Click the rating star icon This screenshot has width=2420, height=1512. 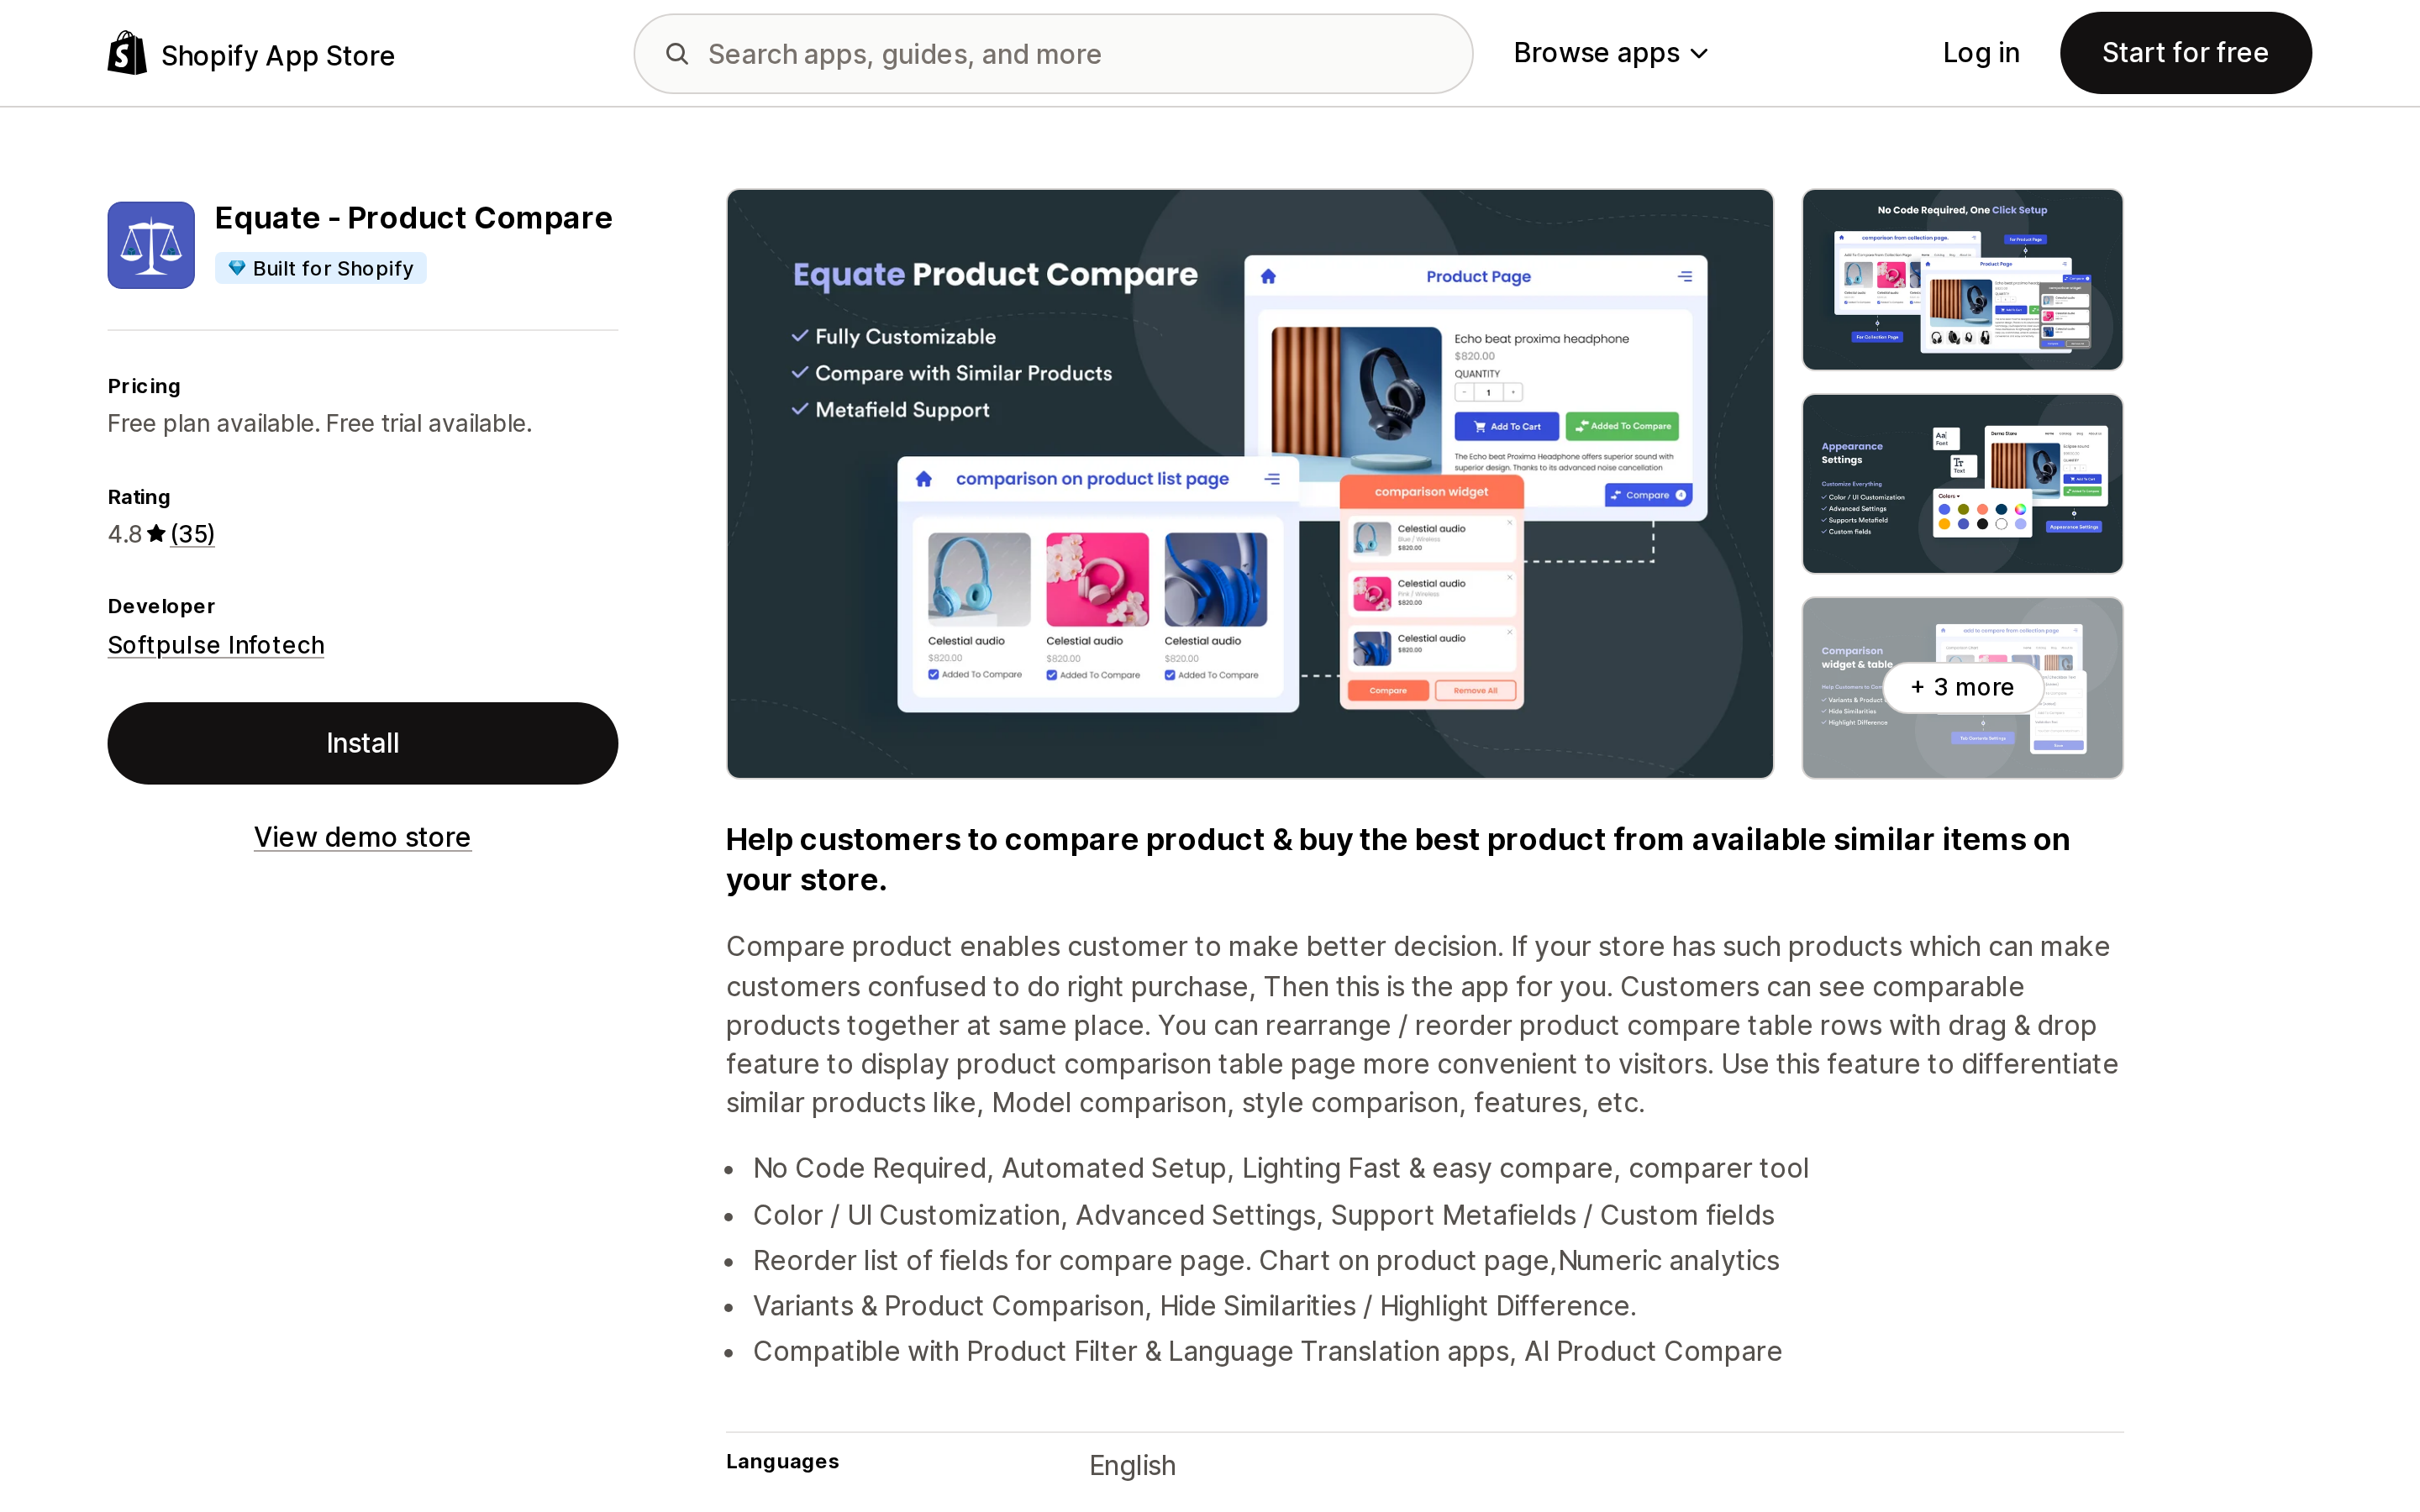(156, 534)
